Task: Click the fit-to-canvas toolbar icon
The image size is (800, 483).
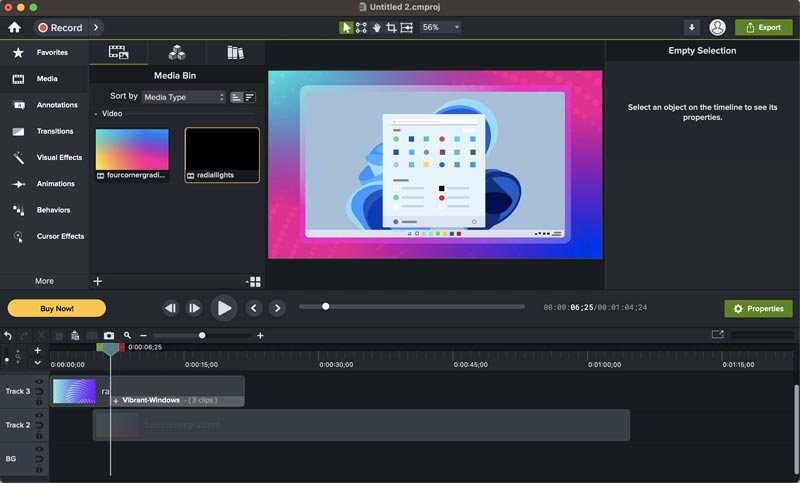Action: (x=407, y=28)
